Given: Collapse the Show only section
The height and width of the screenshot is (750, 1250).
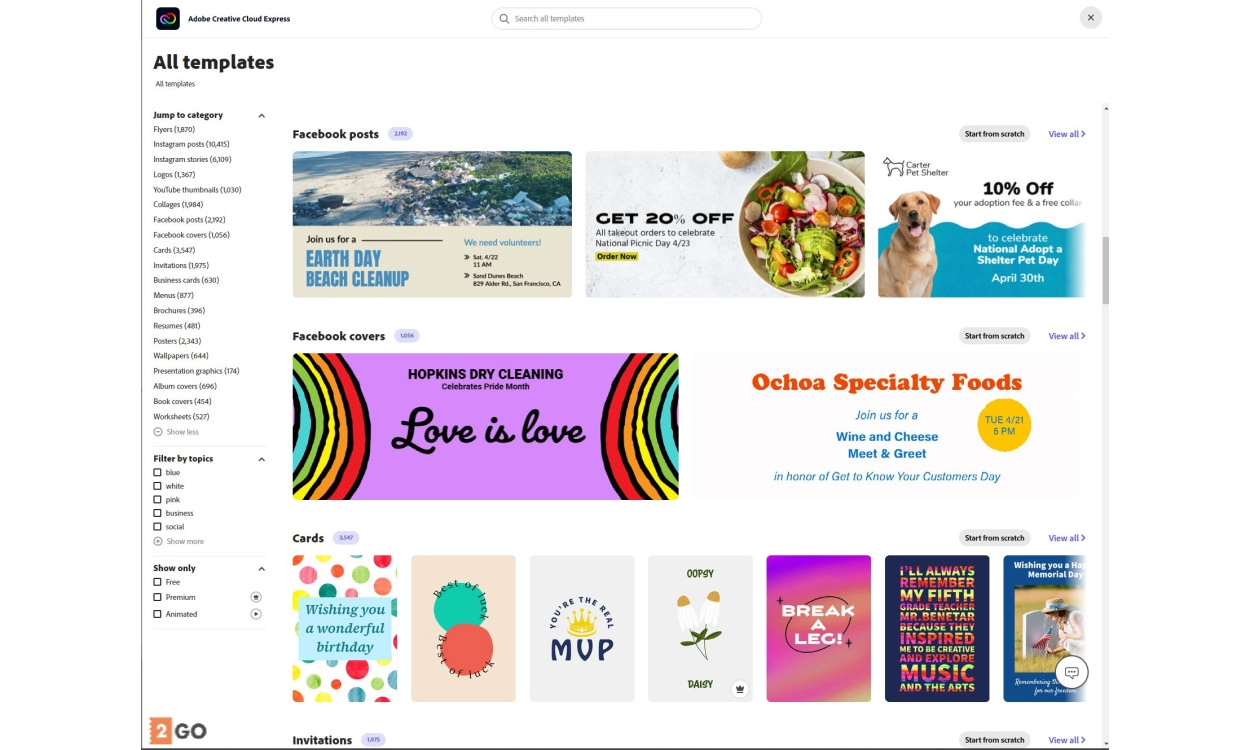Looking at the screenshot, I should 262,569.
